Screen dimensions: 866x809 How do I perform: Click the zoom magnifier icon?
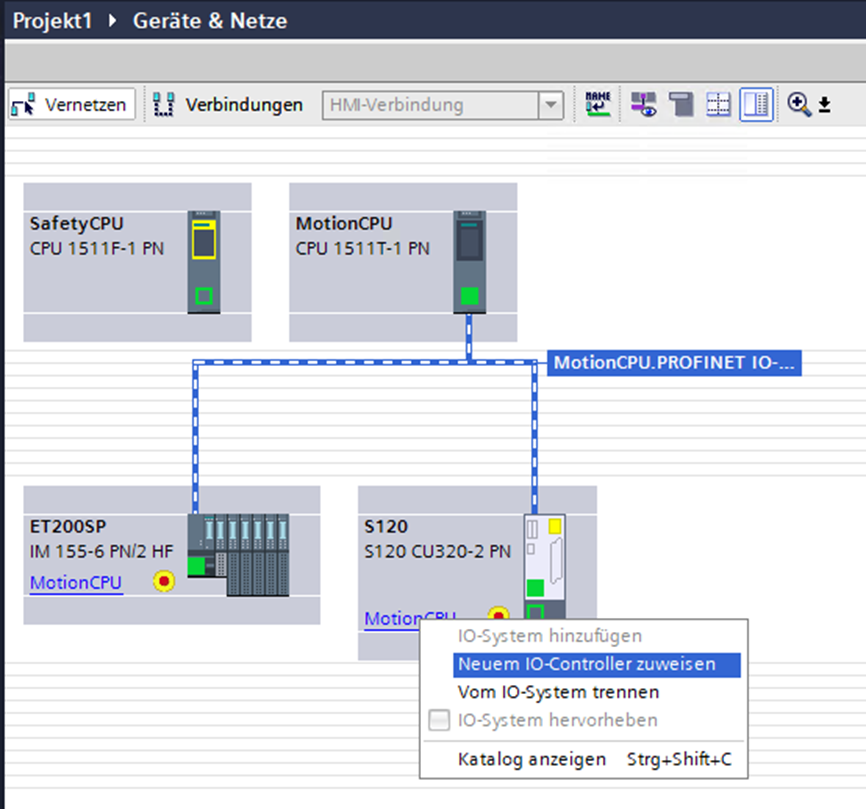pyautogui.click(x=798, y=105)
